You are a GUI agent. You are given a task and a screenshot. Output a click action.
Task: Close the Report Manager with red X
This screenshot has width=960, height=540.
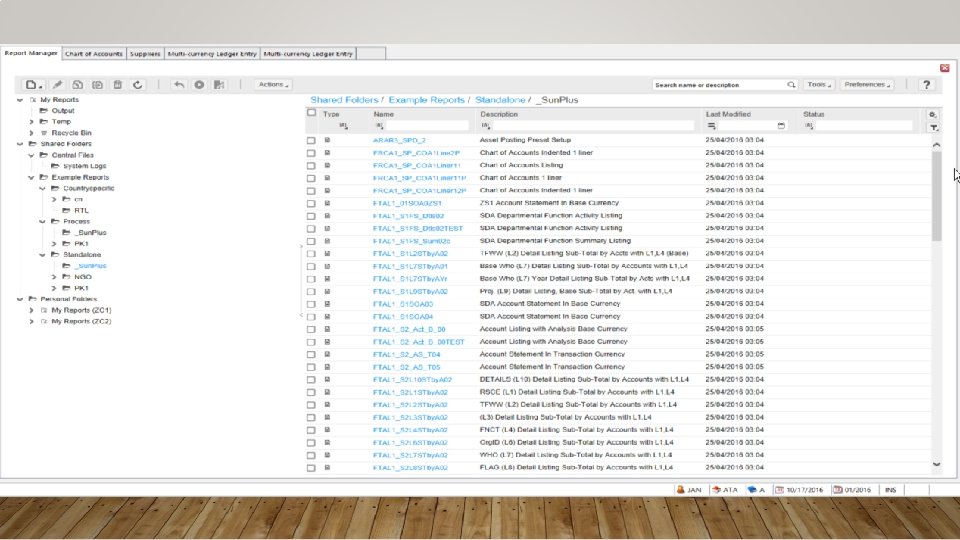point(945,68)
